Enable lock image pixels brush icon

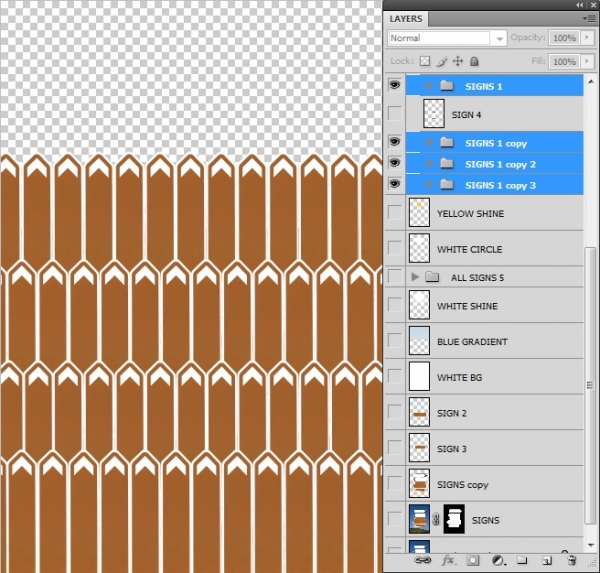coord(442,61)
